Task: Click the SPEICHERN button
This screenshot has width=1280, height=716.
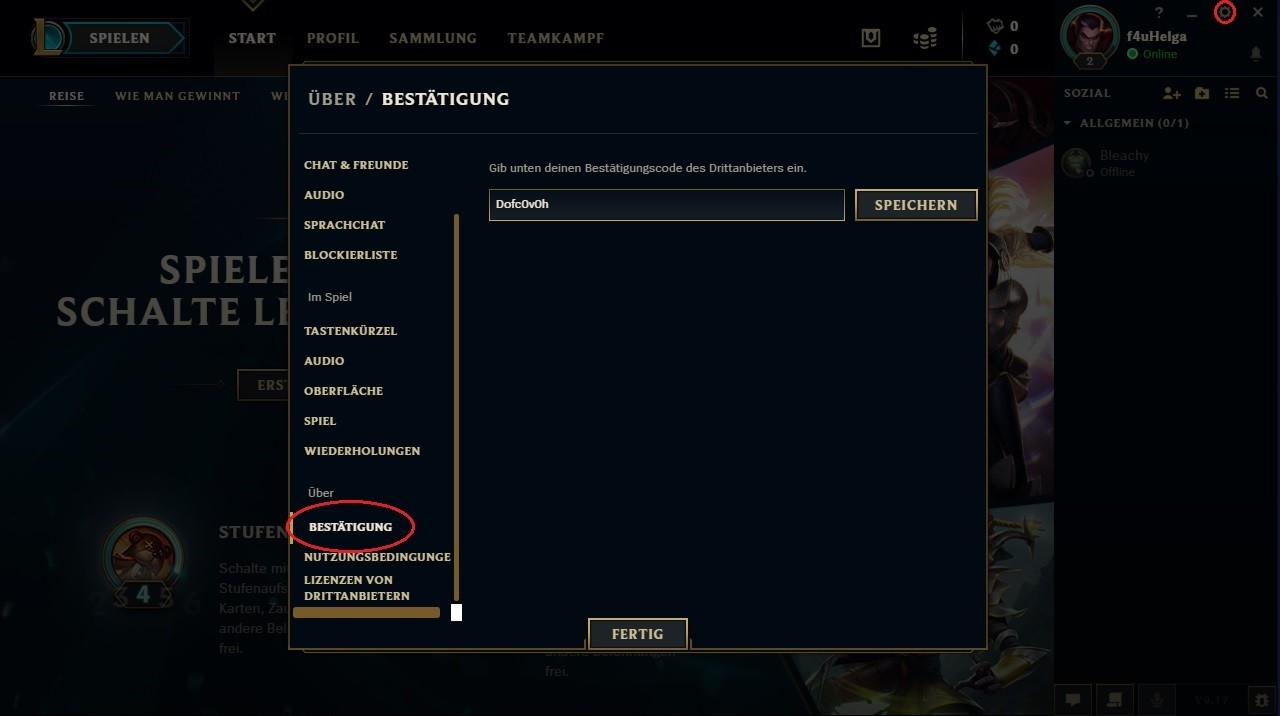Action: tap(916, 205)
